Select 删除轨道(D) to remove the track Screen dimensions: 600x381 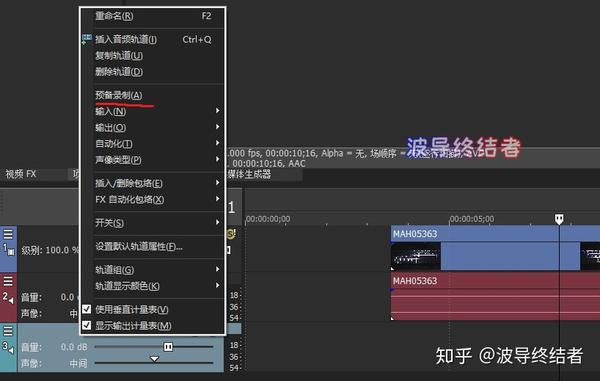pyautogui.click(x=153, y=72)
